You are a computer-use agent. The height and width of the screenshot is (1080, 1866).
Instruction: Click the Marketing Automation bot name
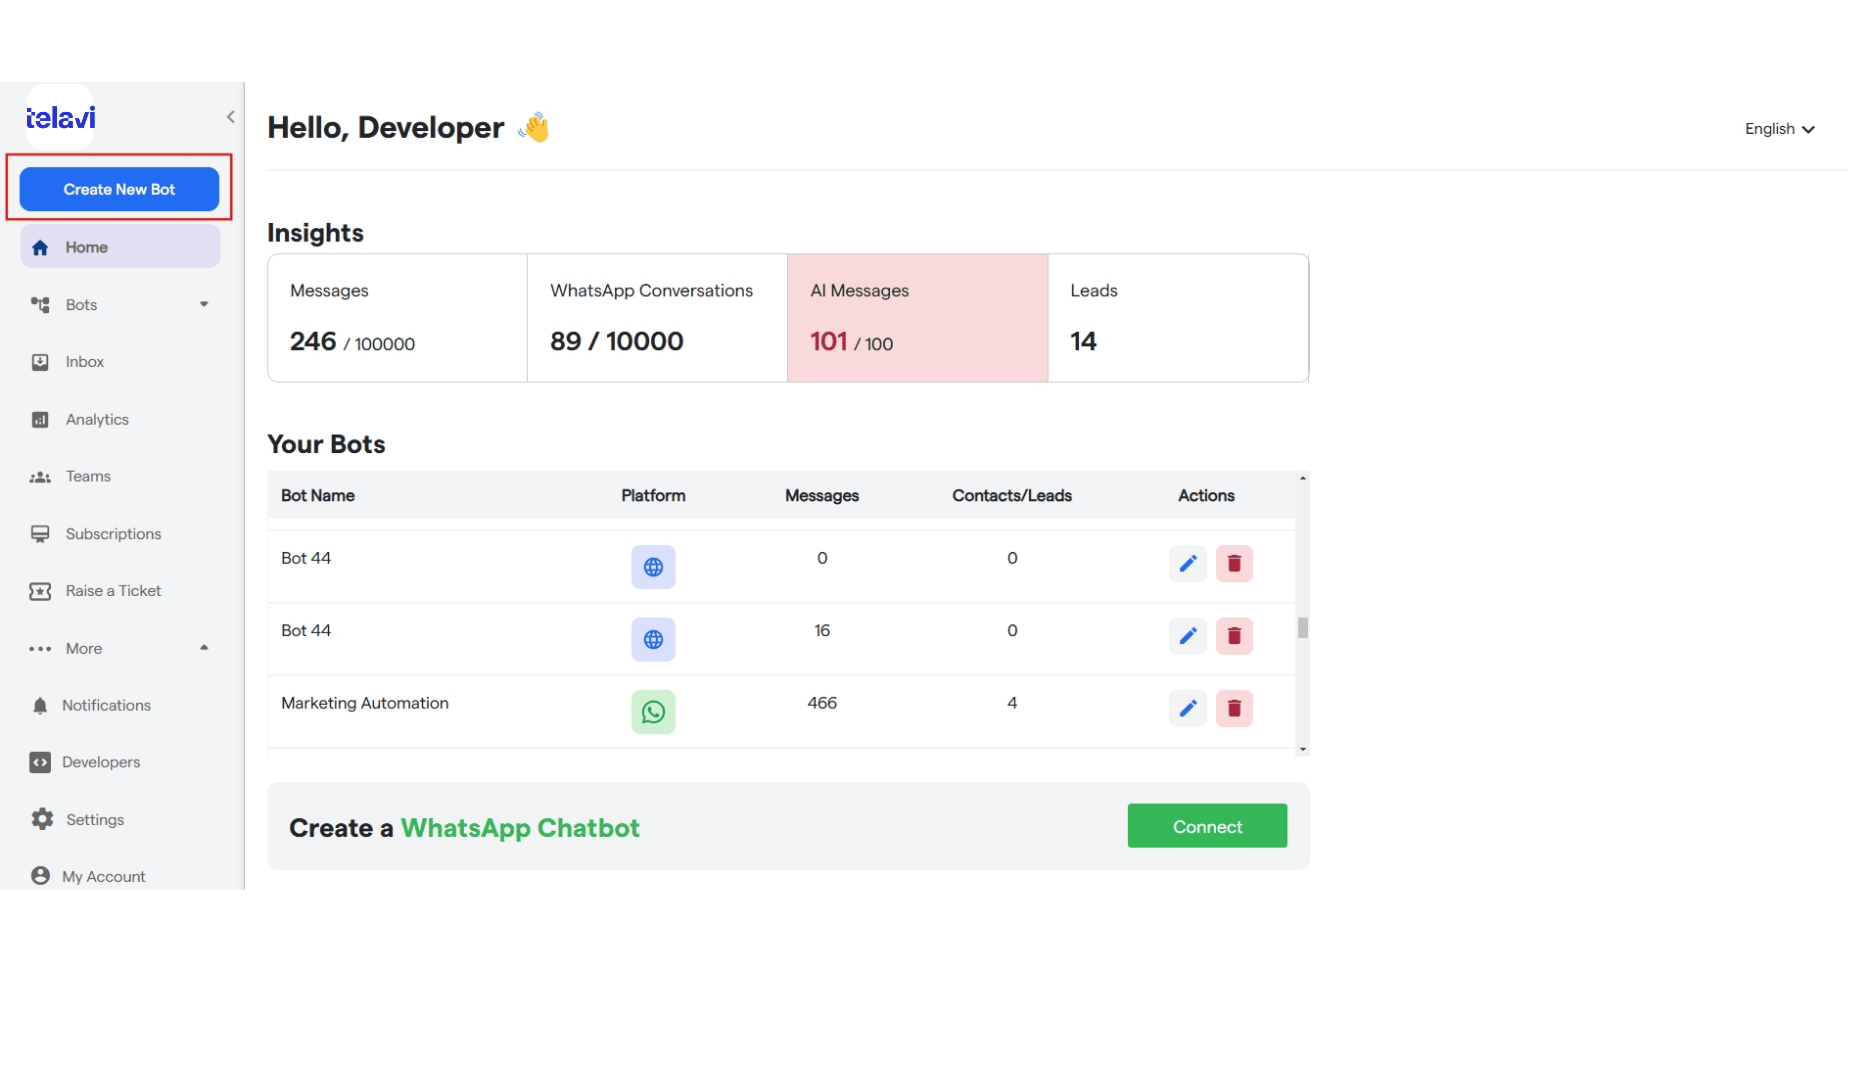(x=365, y=703)
